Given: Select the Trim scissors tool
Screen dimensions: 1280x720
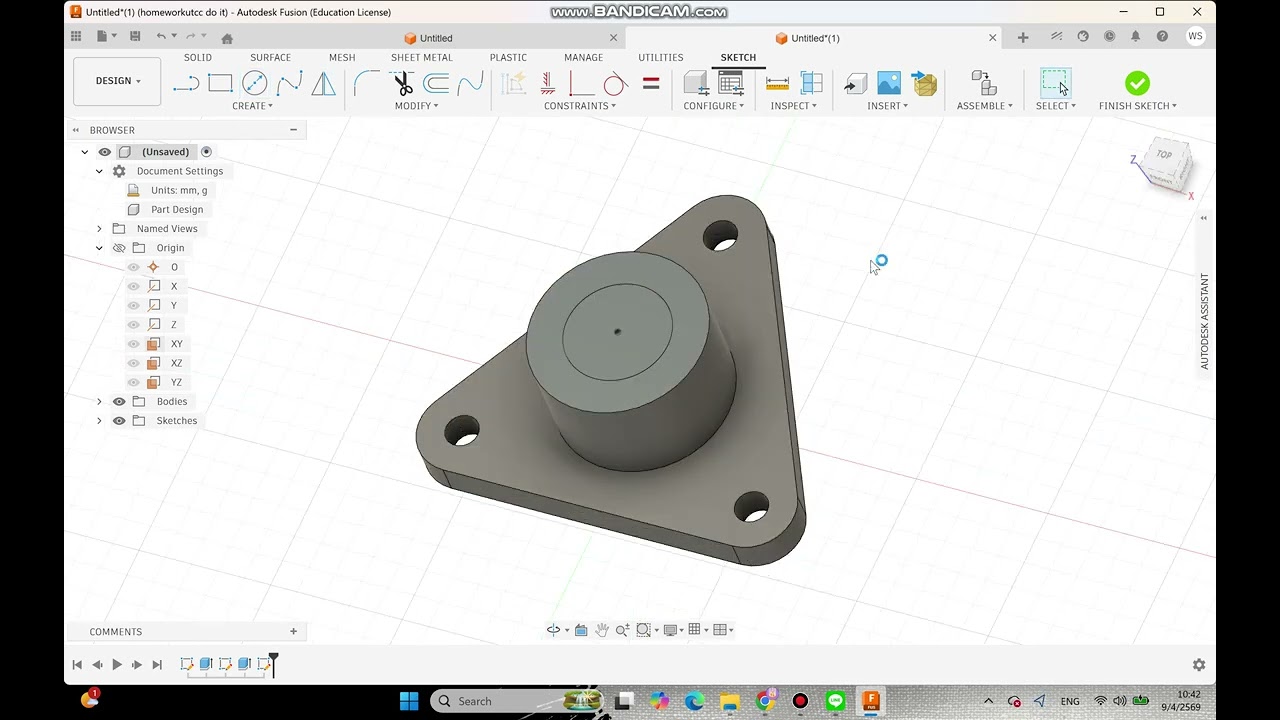Looking at the screenshot, I should click(402, 84).
